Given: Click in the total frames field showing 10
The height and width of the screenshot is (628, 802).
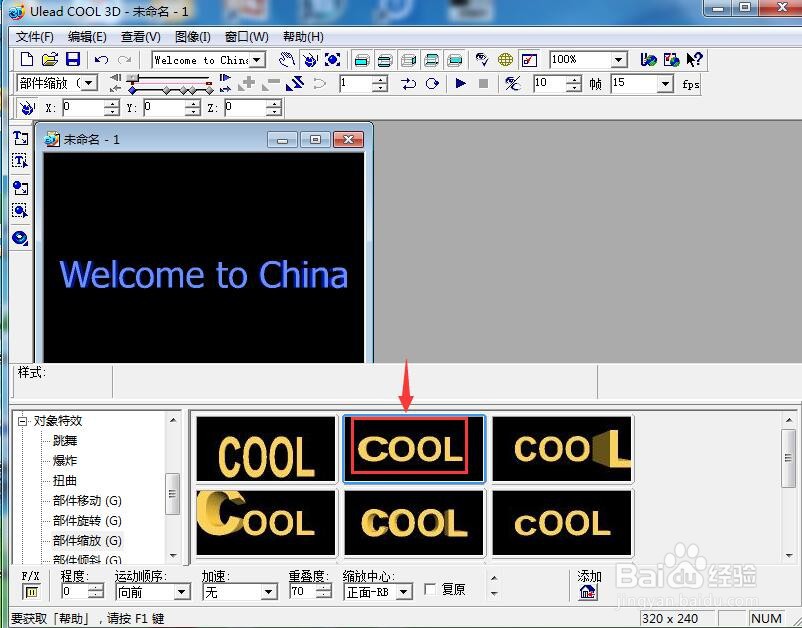Looking at the screenshot, I should [549, 83].
